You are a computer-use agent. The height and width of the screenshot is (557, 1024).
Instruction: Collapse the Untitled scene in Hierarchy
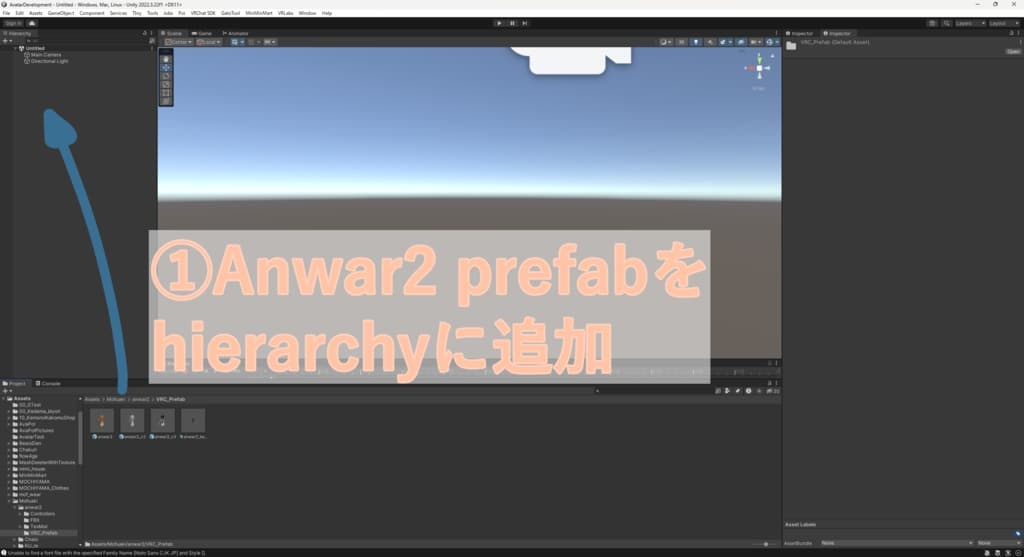[x=16, y=48]
